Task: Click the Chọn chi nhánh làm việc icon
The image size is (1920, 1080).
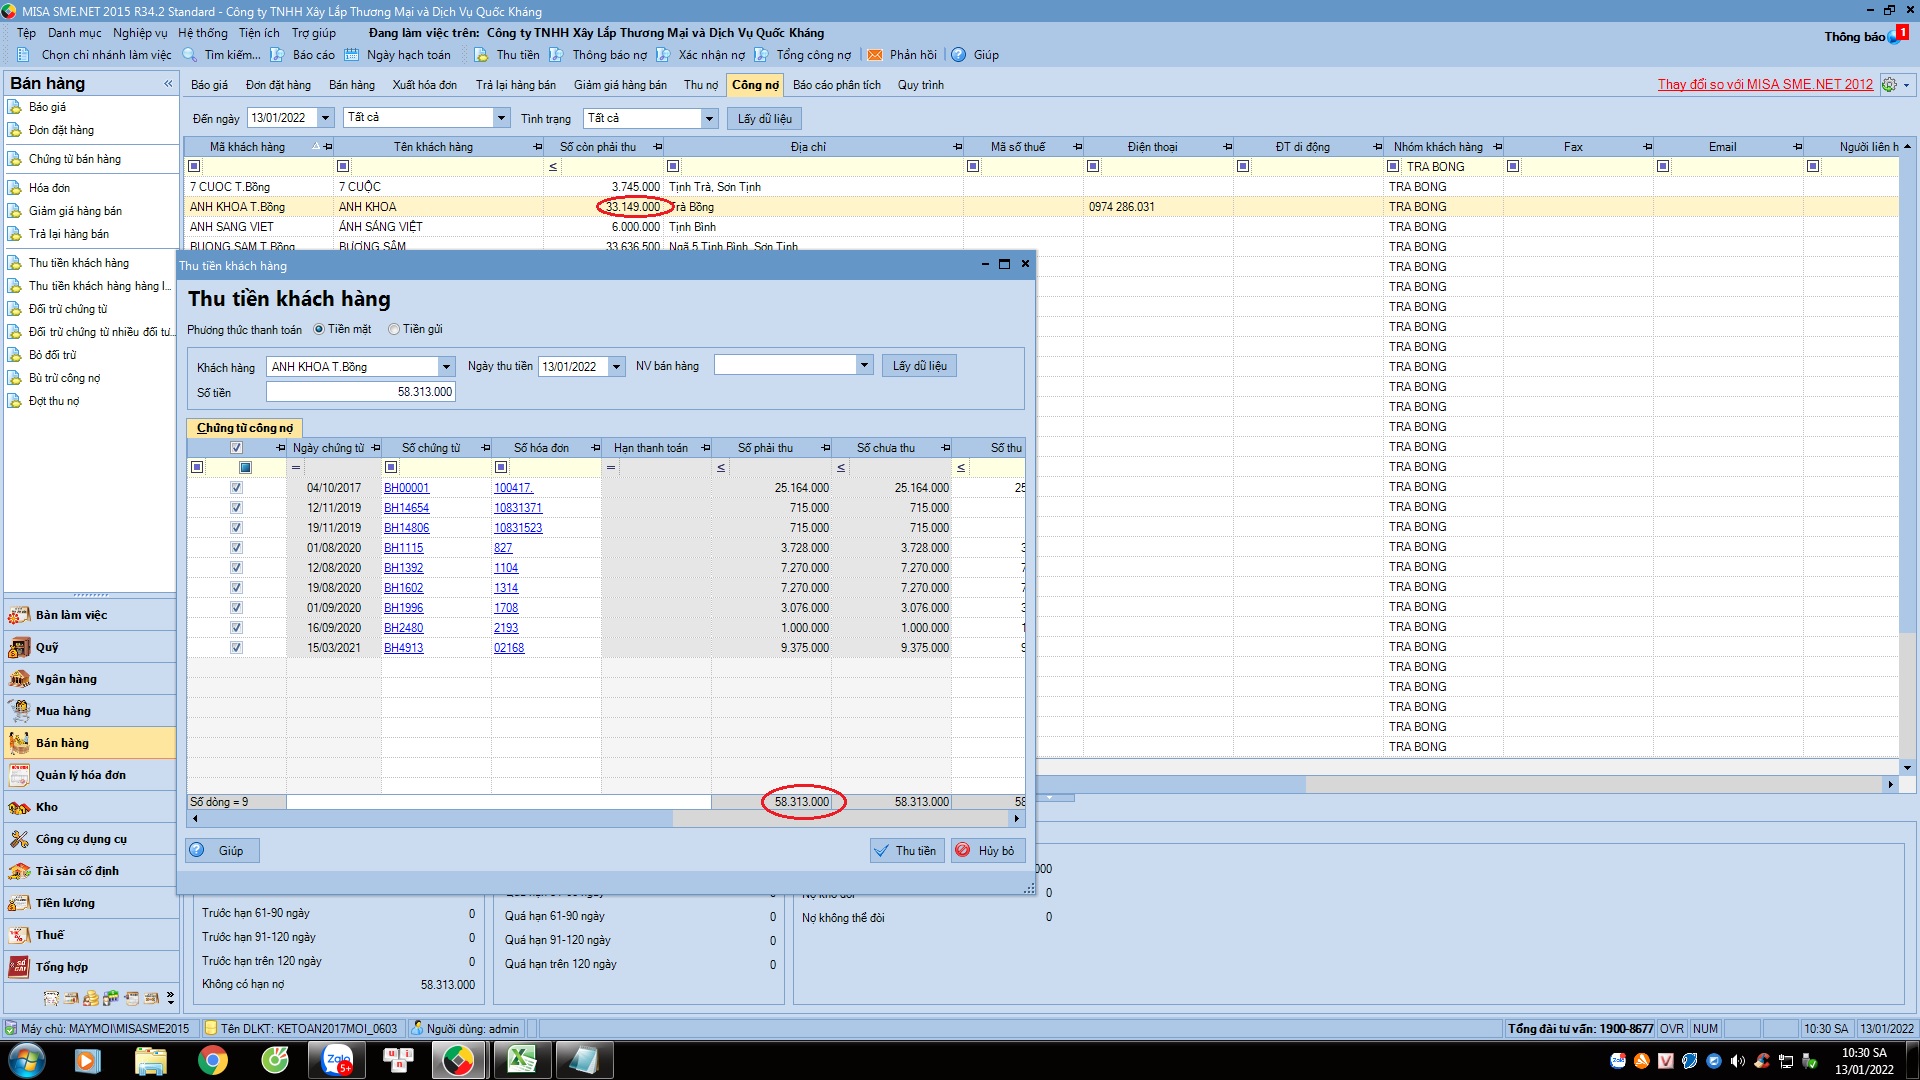Action: (23, 55)
